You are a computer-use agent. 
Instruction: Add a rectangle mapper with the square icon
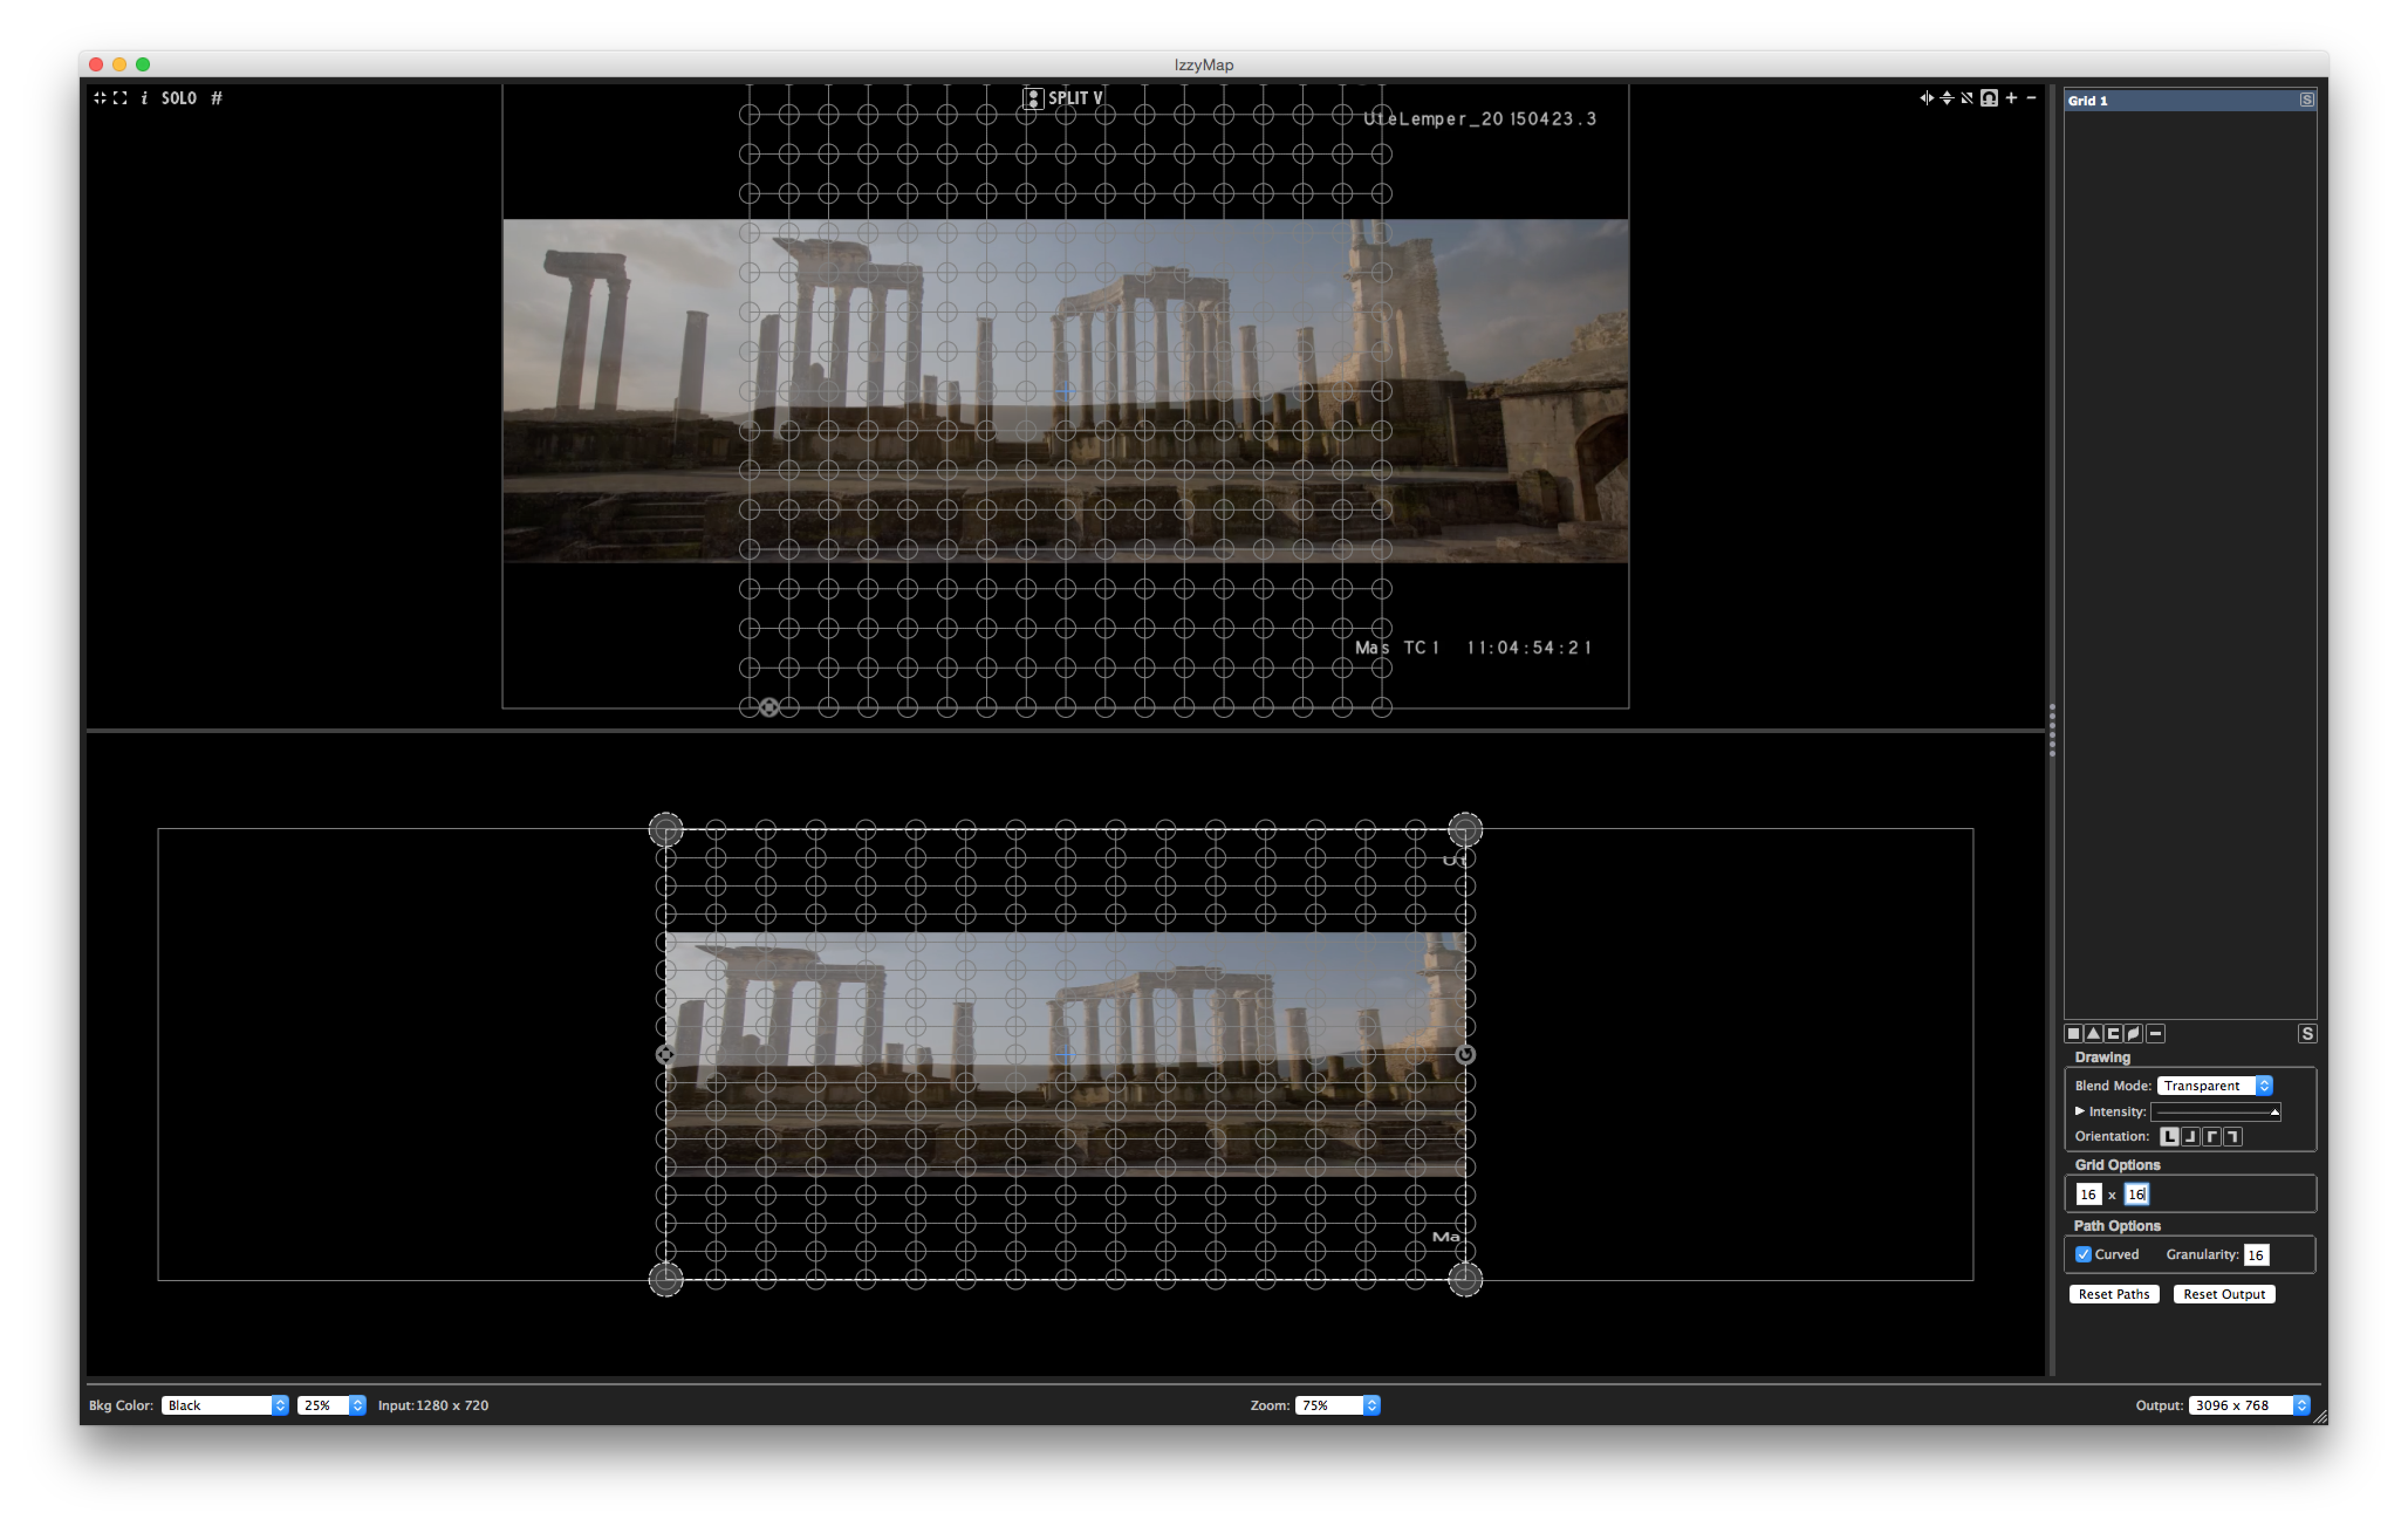[x=2074, y=1033]
